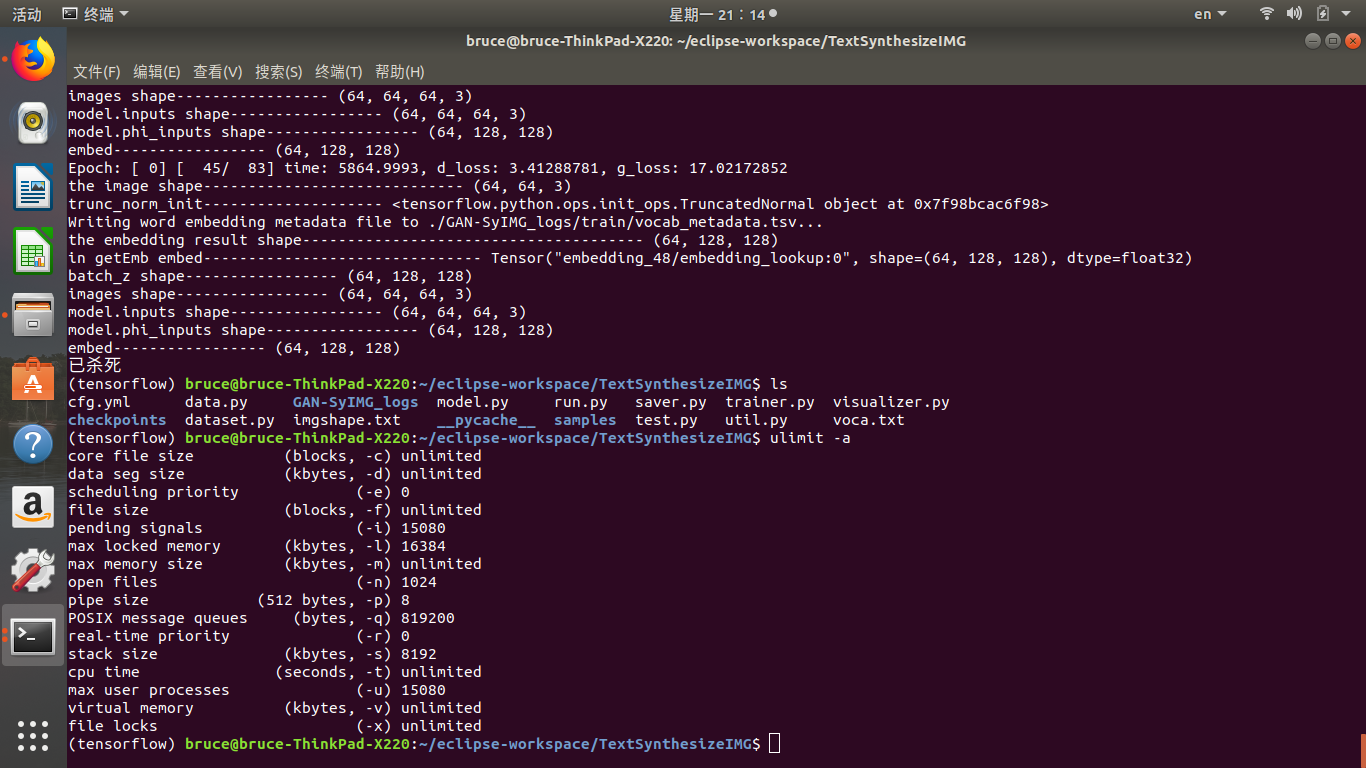Viewport: 1366px width, 768px height.
Task: Click 'imgshape.txt' in ls output
Action: tap(347, 420)
